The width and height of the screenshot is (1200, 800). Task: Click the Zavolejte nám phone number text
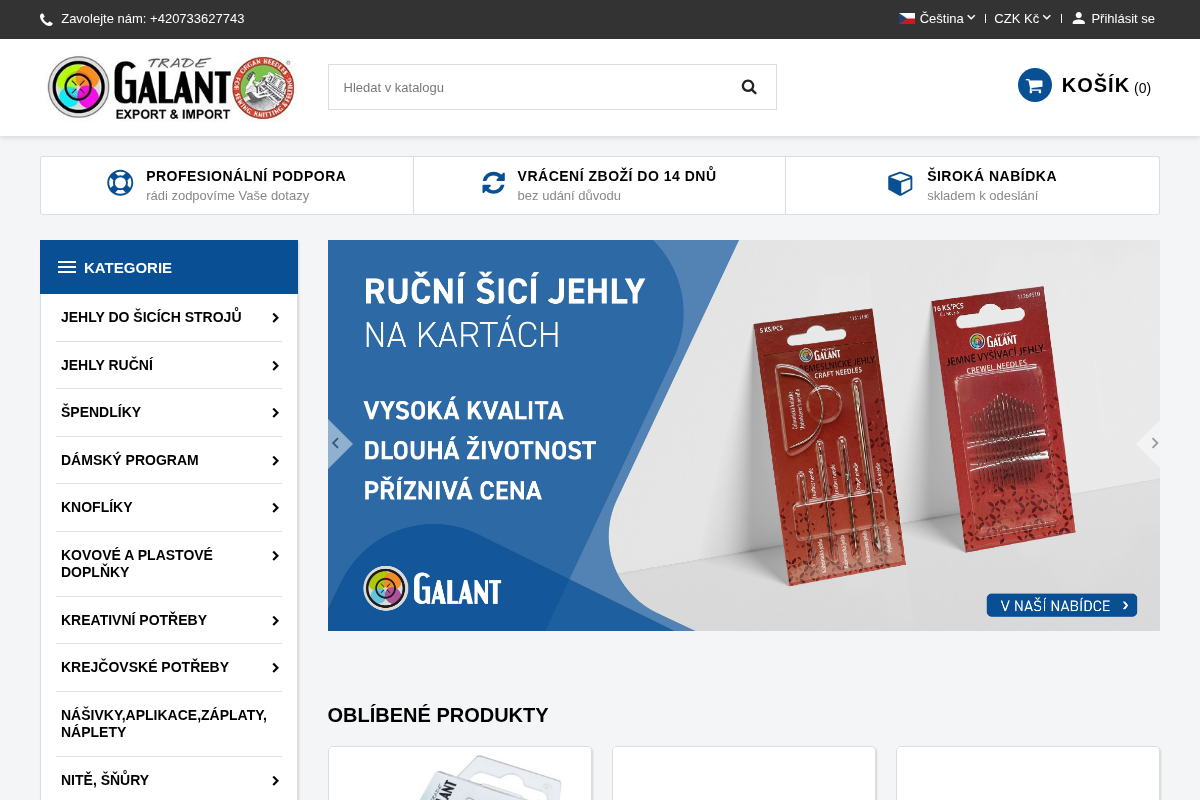[152, 18]
